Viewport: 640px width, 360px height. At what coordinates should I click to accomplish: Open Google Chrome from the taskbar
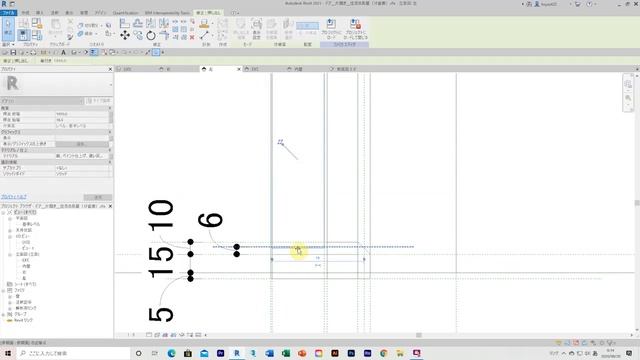[384, 353]
